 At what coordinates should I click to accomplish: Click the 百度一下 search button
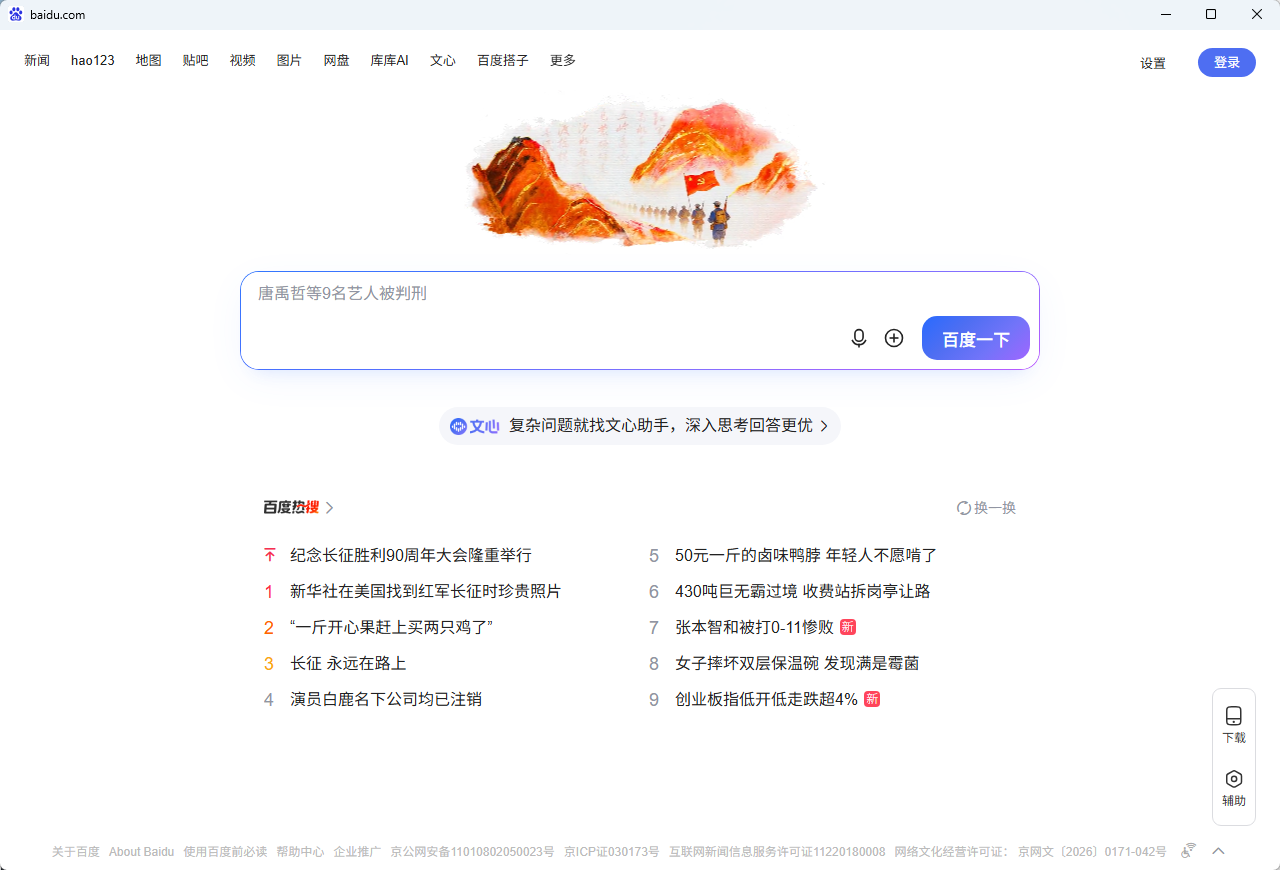pos(976,338)
